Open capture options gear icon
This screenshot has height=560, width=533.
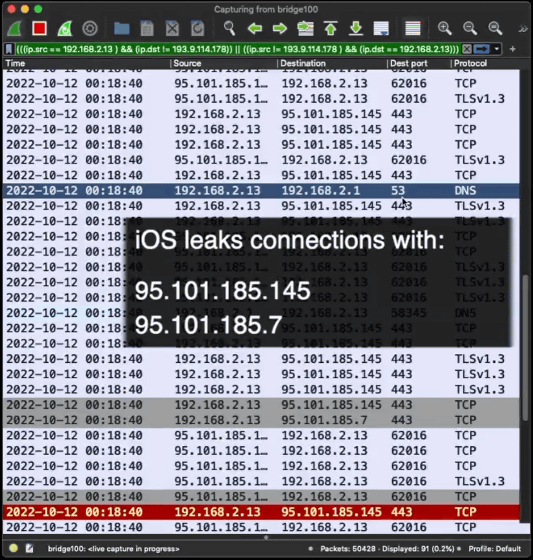point(90,29)
